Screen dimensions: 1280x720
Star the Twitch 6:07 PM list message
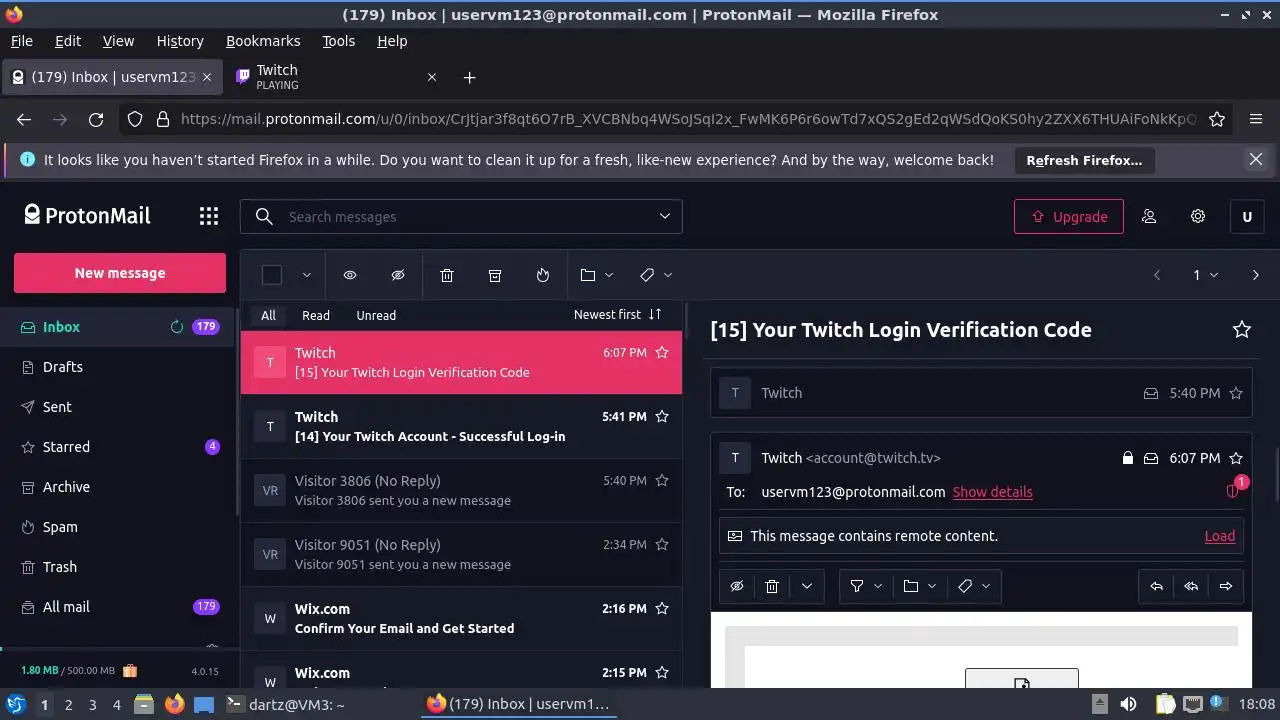click(x=661, y=353)
